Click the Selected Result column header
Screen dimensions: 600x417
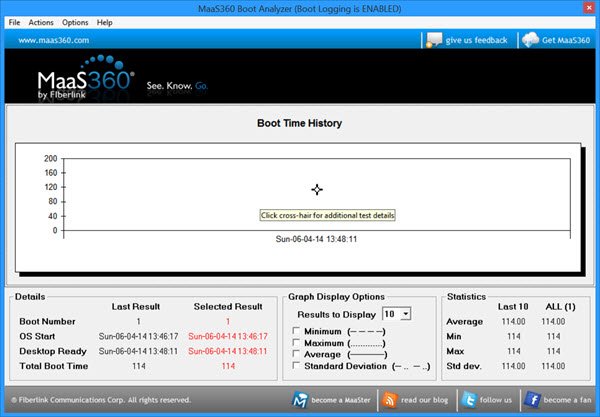[x=228, y=307]
